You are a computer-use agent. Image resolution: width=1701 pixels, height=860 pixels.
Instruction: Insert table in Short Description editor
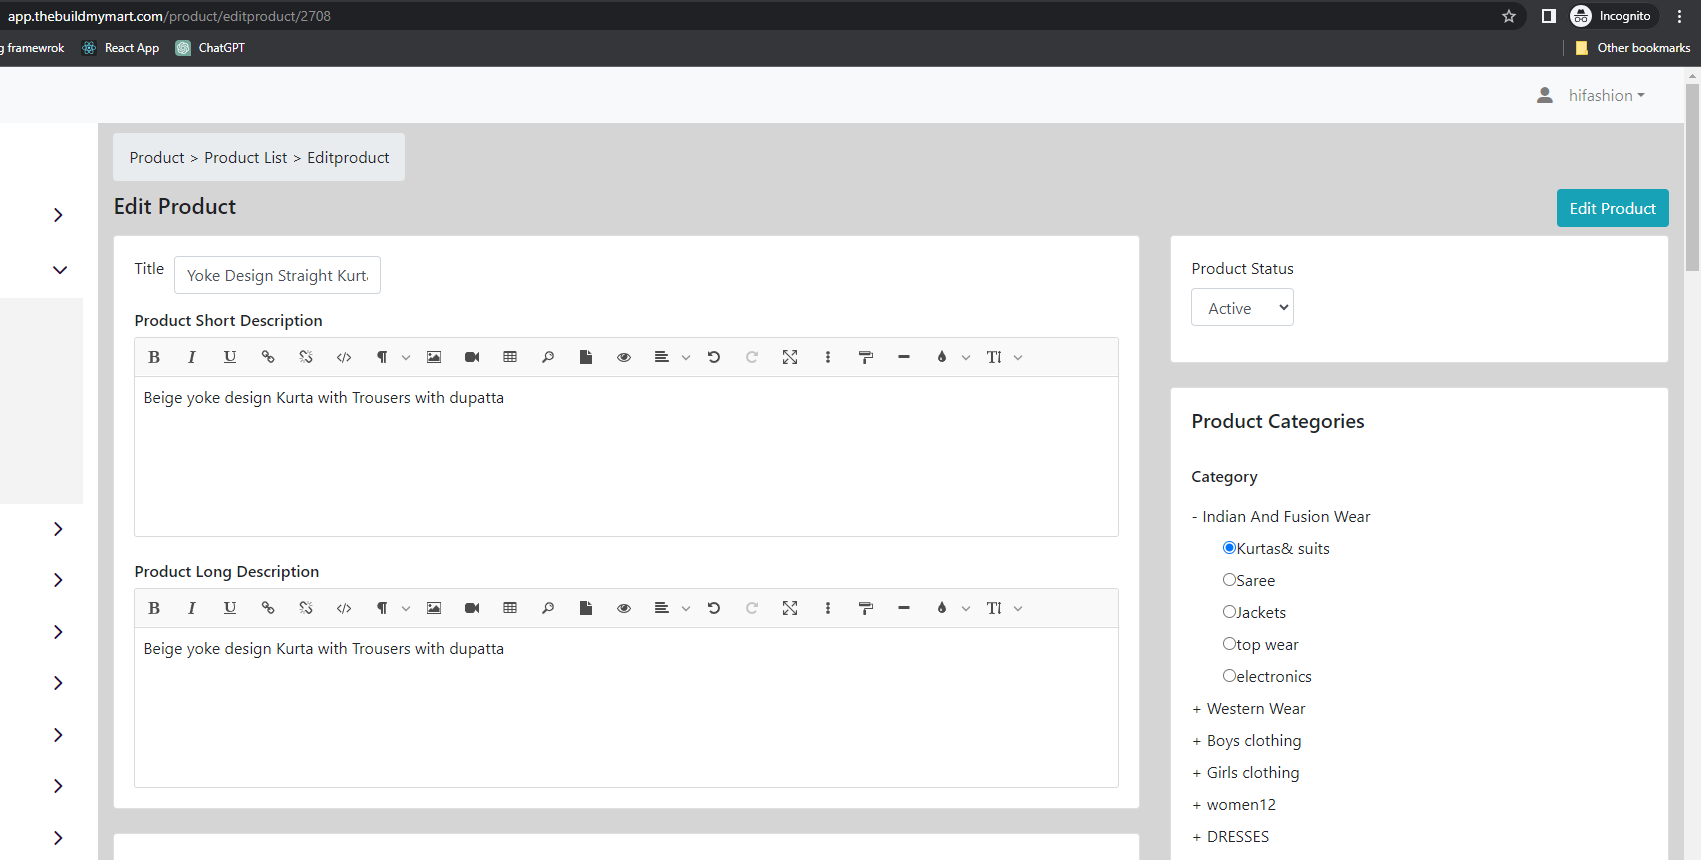[x=510, y=357]
